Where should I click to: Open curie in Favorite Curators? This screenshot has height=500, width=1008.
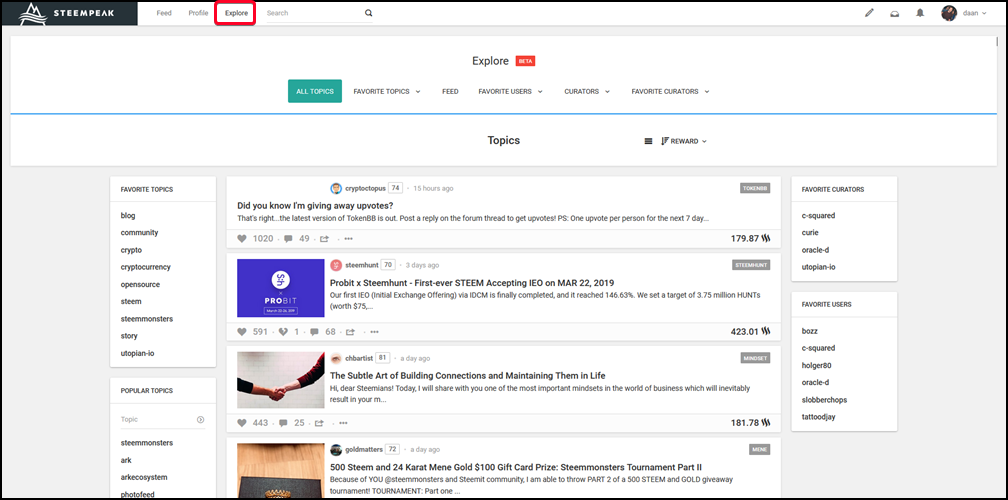[x=810, y=233]
